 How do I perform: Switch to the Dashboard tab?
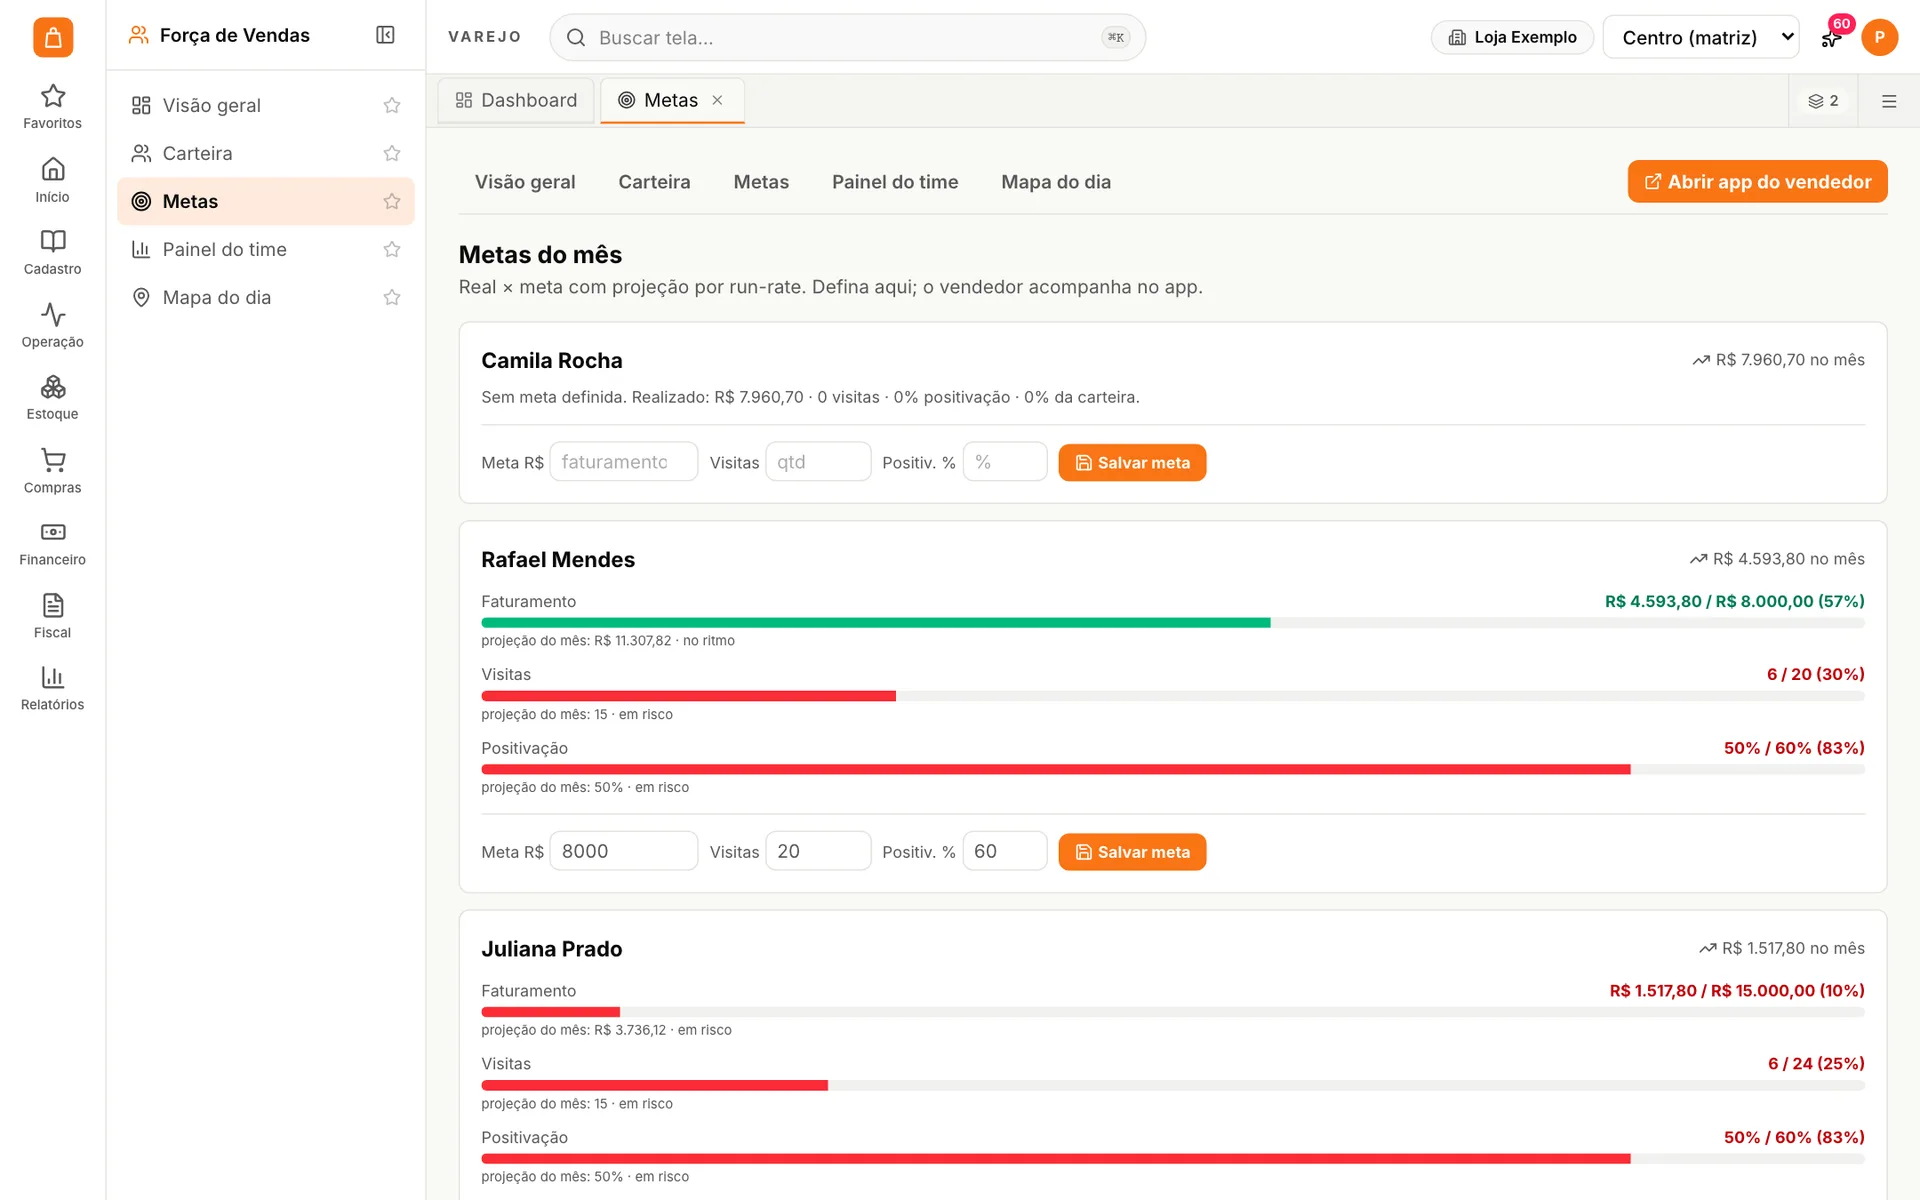[516, 100]
